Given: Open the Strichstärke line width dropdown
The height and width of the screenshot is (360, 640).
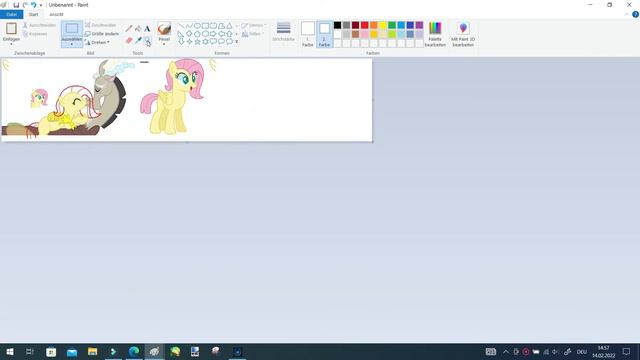Looking at the screenshot, I should (283, 32).
